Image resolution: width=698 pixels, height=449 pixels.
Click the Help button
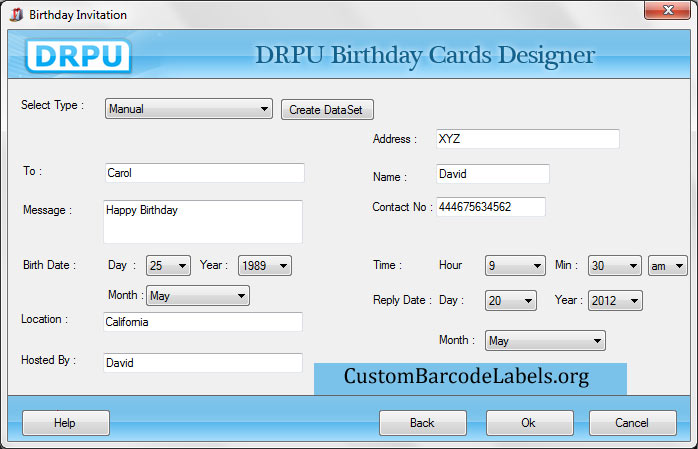point(66,423)
